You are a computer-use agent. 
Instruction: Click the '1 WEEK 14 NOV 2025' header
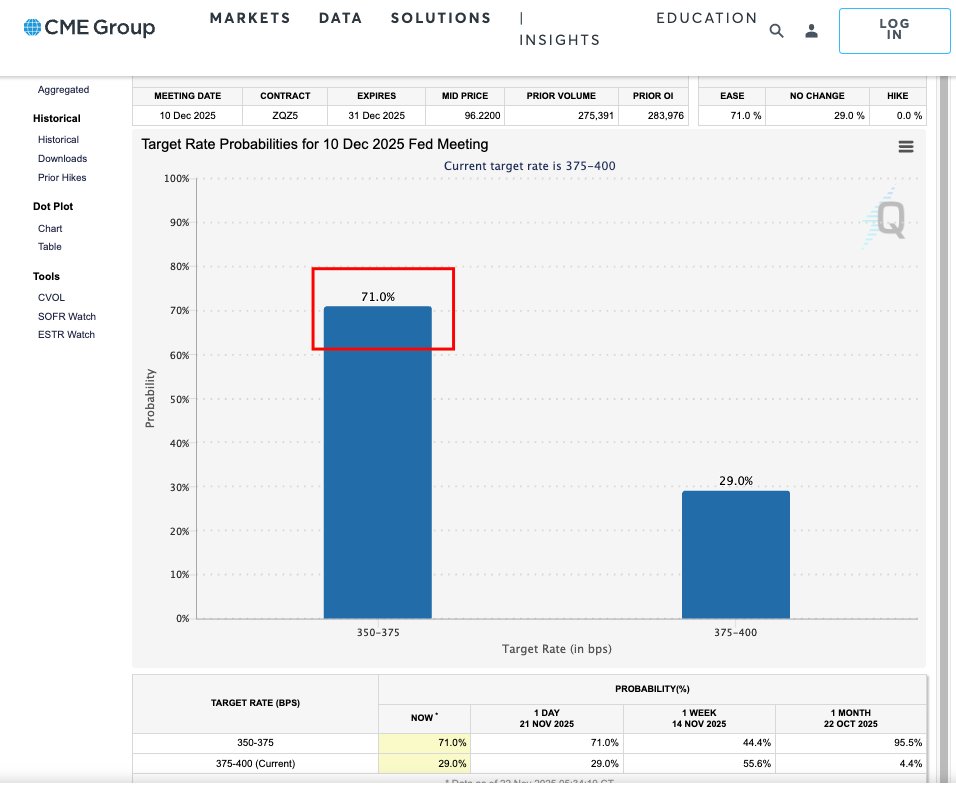point(699,718)
